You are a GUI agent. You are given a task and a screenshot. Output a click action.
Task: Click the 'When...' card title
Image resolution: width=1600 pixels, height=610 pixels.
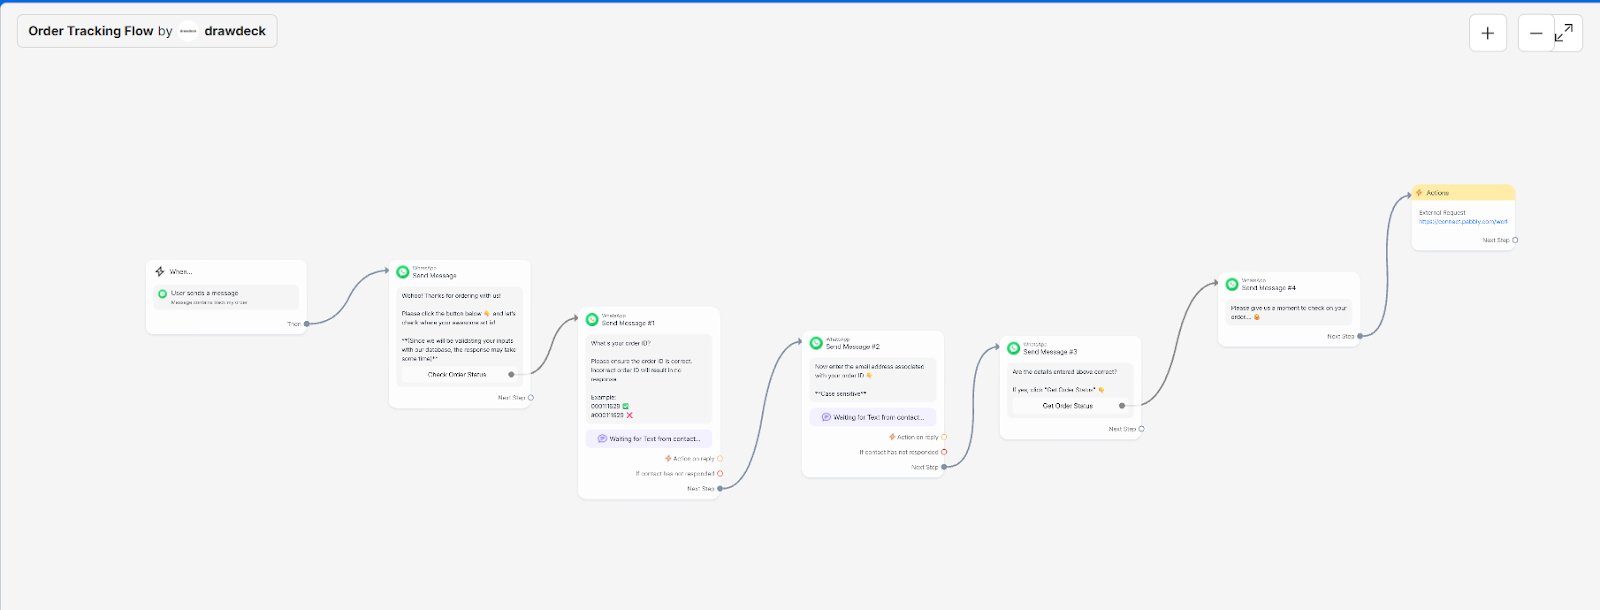point(181,272)
